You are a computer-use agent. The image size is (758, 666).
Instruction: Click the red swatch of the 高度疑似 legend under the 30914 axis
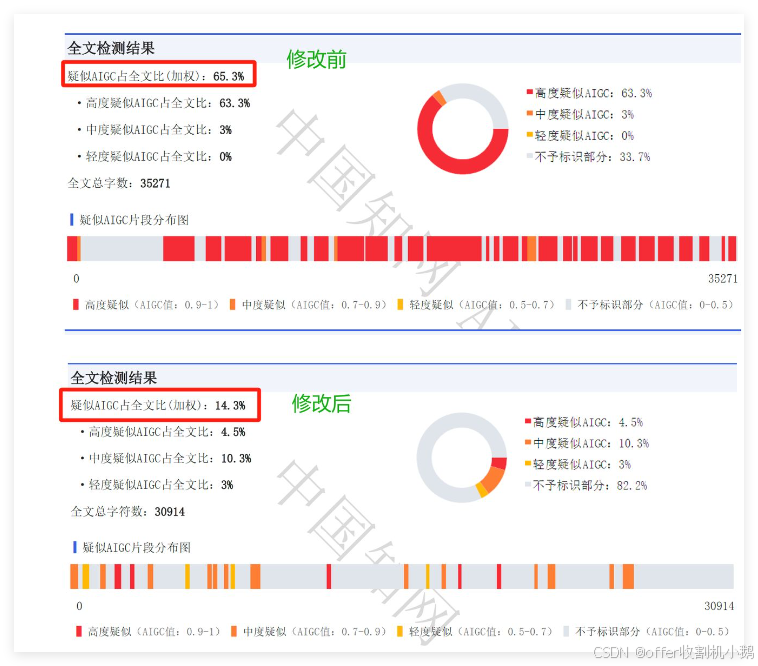(x=79, y=631)
